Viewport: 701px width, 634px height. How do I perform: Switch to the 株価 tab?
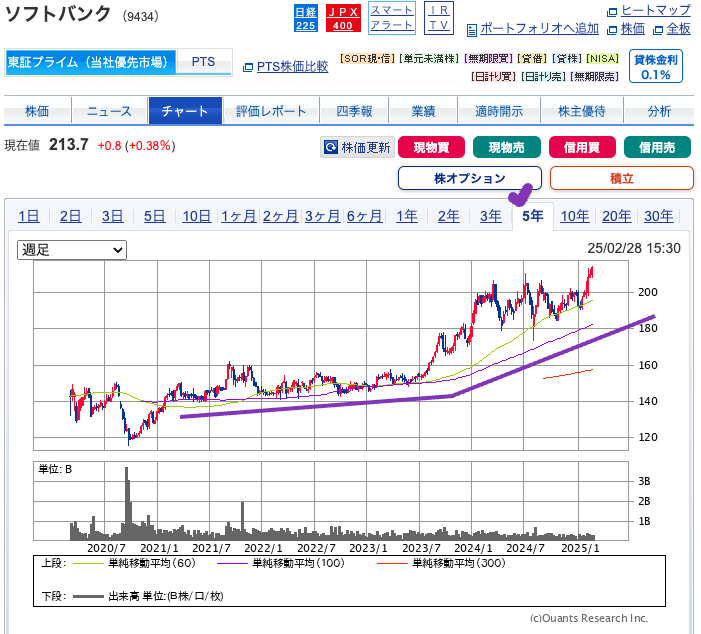(x=37, y=110)
